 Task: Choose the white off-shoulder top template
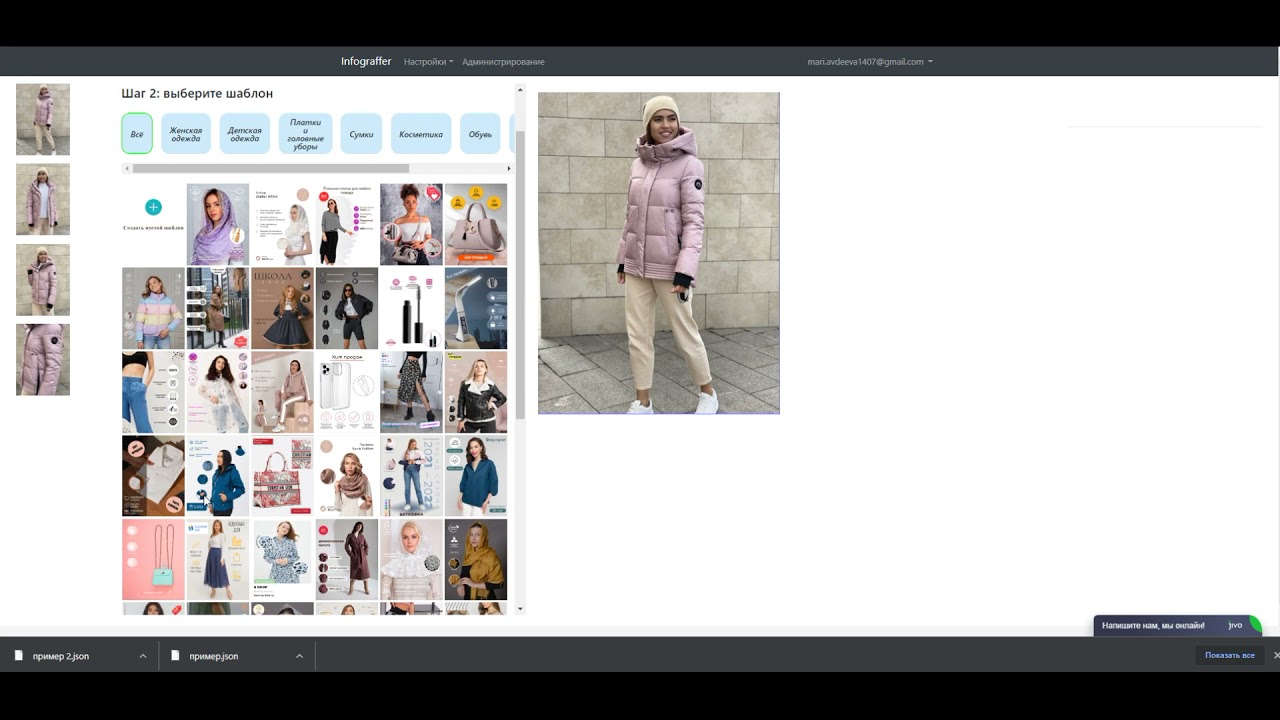tap(411, 224)
